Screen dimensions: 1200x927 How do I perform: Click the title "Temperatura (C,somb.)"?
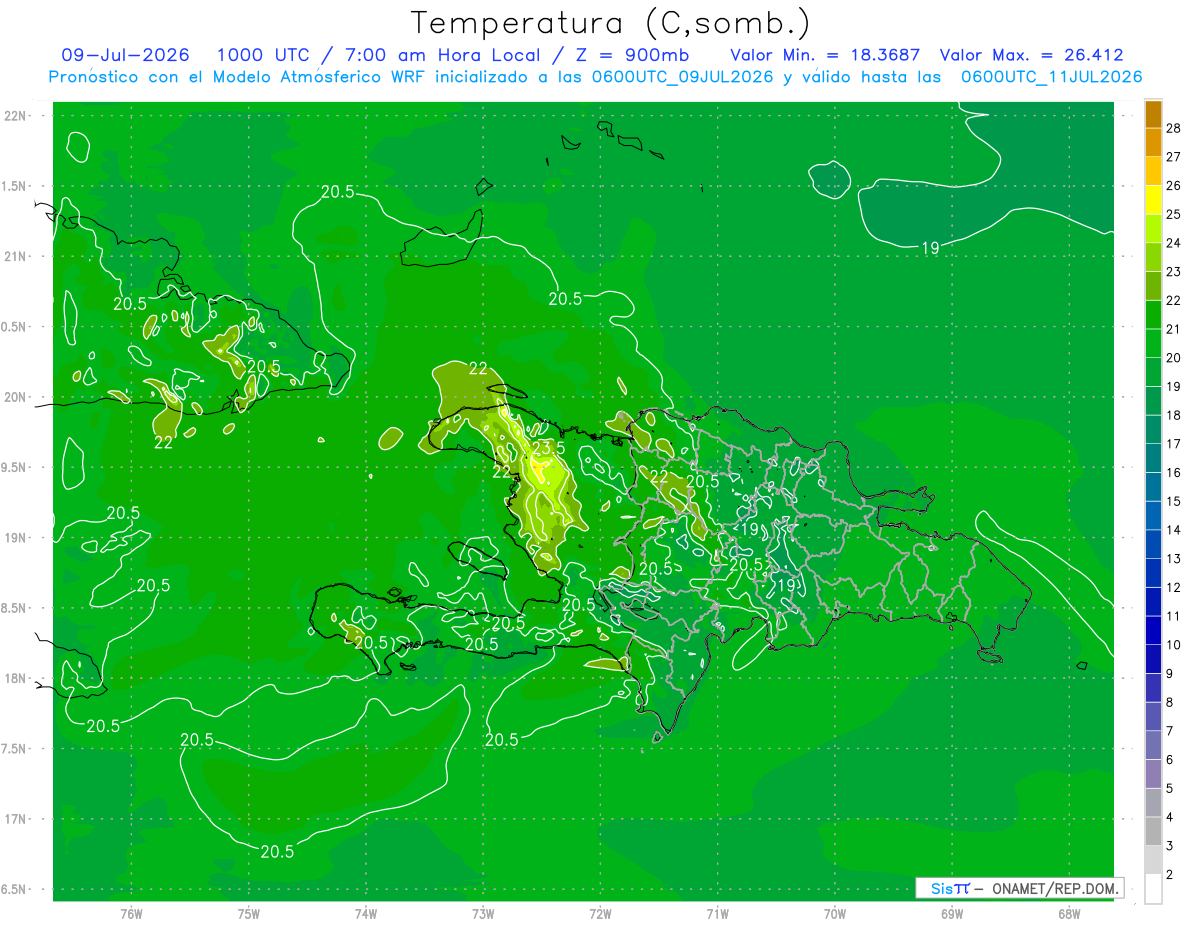[x=611, y=22]
